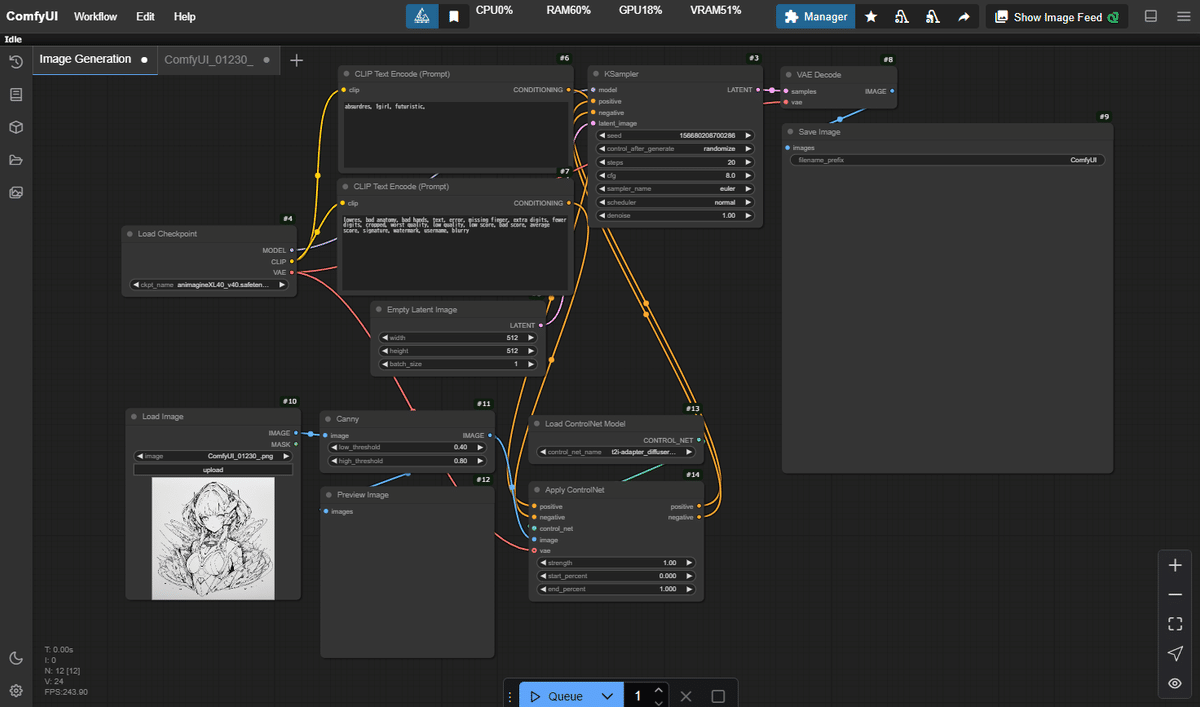1200x707 pixels.
Task: Open the hamburger menu top right
Action: pos(1183,16)
